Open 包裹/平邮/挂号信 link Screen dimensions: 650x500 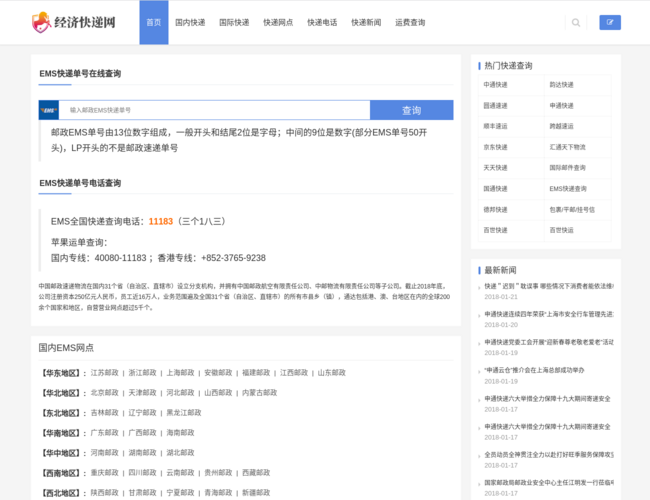[x=572, y=209]
